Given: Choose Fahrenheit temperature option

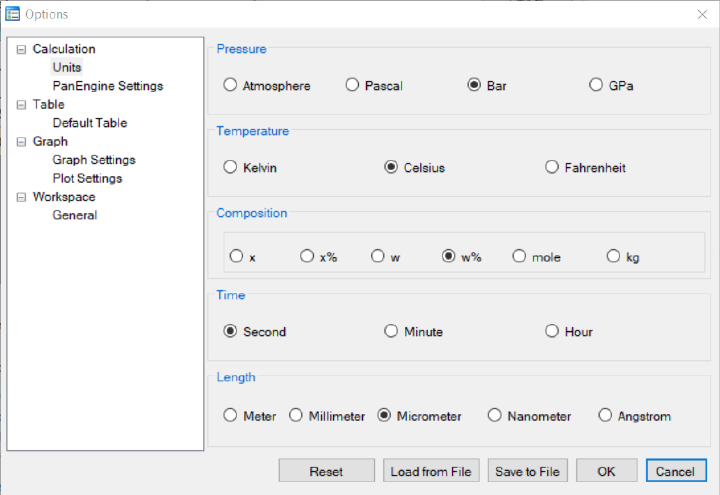Looking at the screenshot, I should (585, 168).
